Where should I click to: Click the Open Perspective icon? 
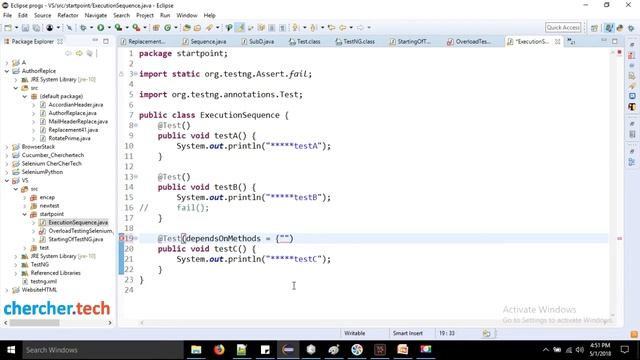click(594, 28)
